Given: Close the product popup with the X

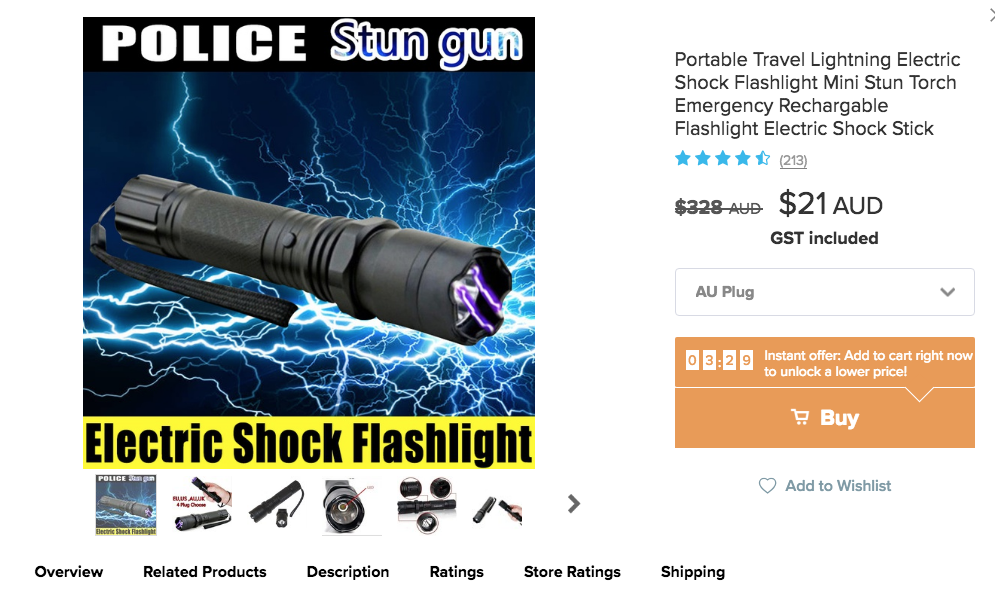Looking at the screenshot, I should point(992,14).
